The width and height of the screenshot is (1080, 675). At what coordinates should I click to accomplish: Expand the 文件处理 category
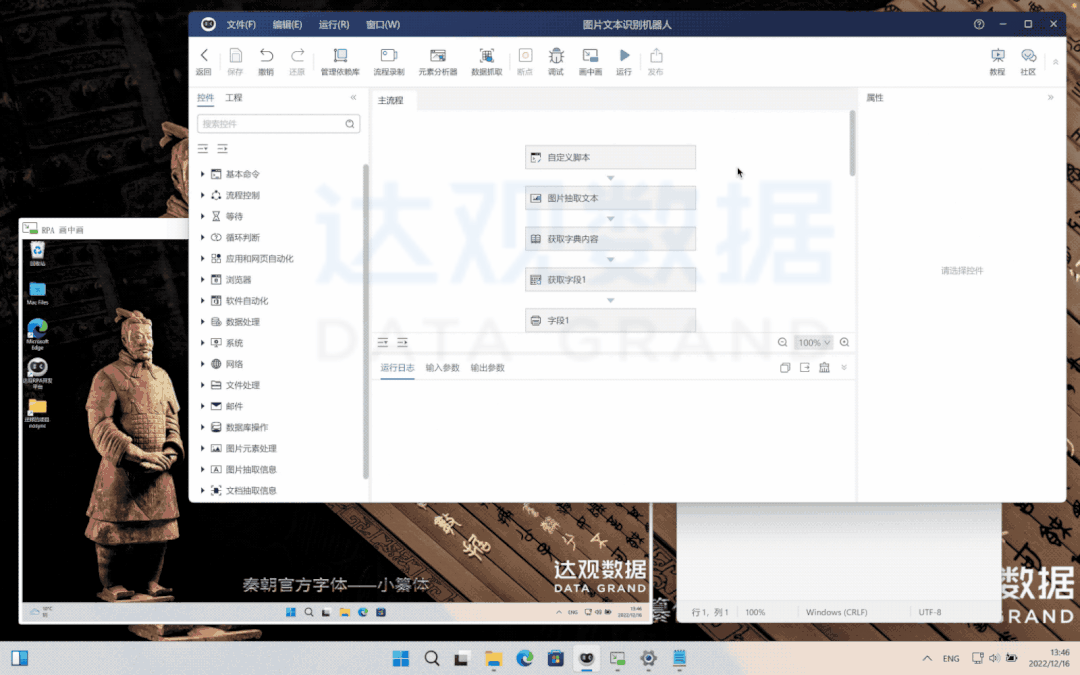coord(202,385)
